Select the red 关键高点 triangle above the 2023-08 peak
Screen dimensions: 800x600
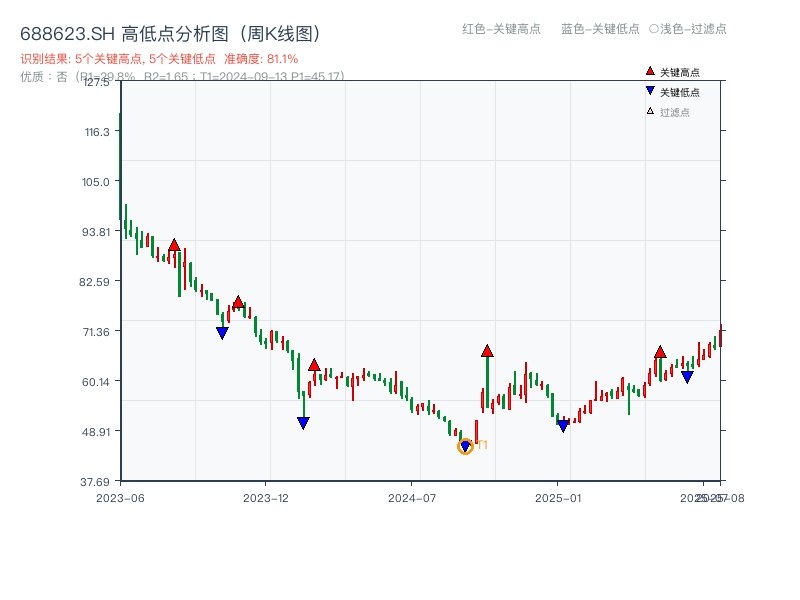[173, 243]
